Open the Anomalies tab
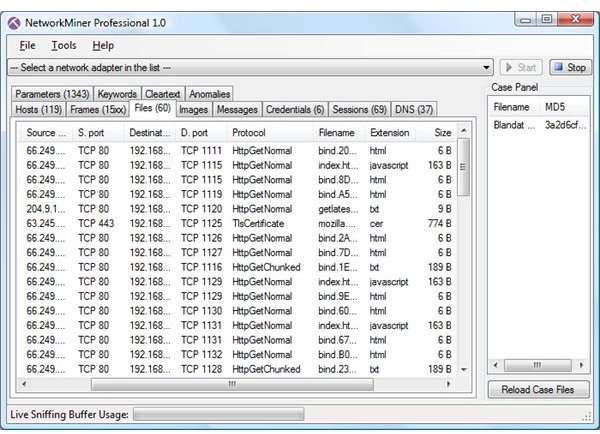600x434 pixels. (x=209, y=94)
